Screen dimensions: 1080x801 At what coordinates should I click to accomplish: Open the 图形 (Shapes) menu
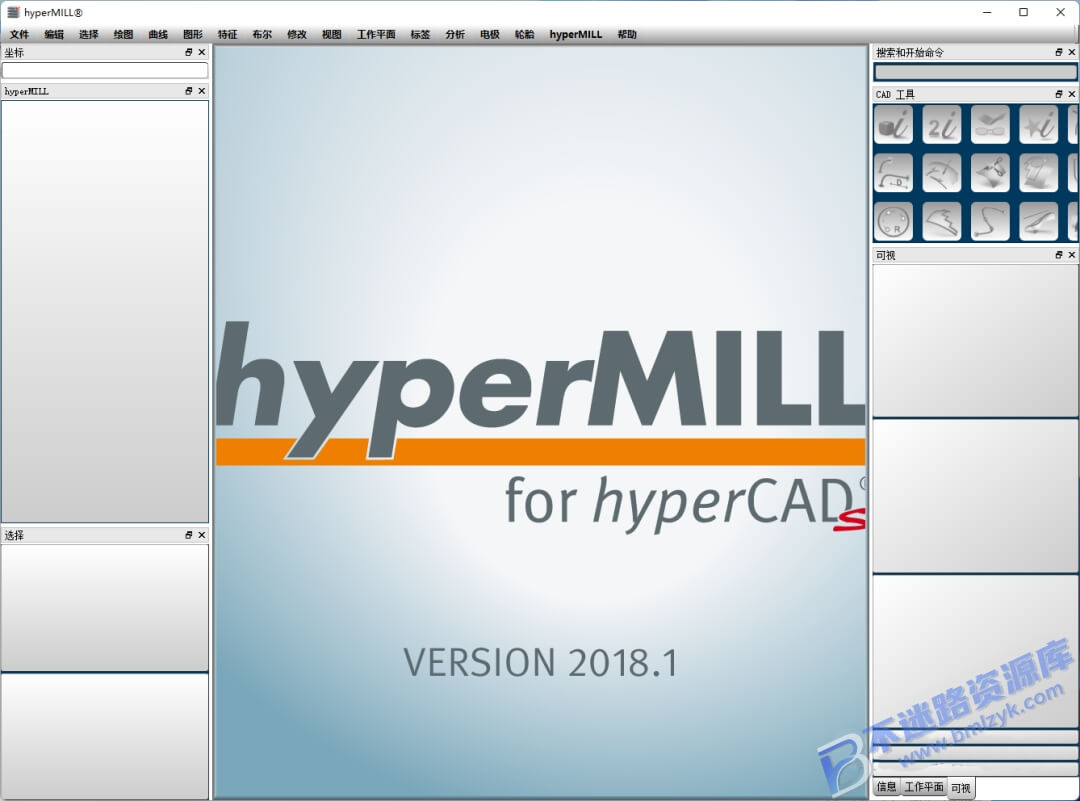coord(193,34)
